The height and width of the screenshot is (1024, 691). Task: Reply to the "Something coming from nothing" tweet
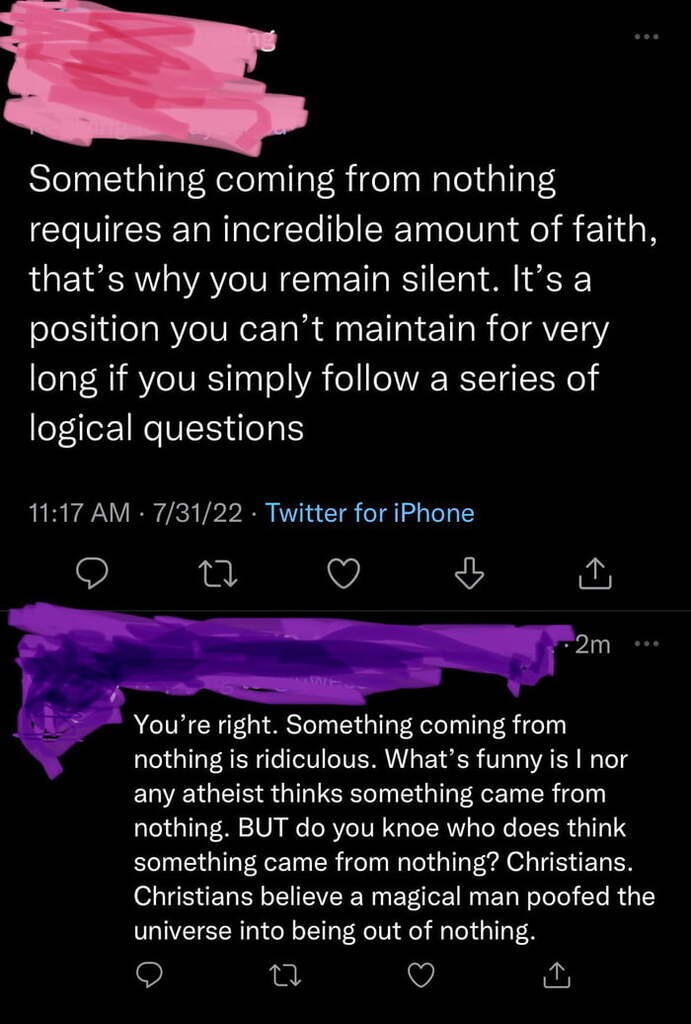click(x=92, y=572)
